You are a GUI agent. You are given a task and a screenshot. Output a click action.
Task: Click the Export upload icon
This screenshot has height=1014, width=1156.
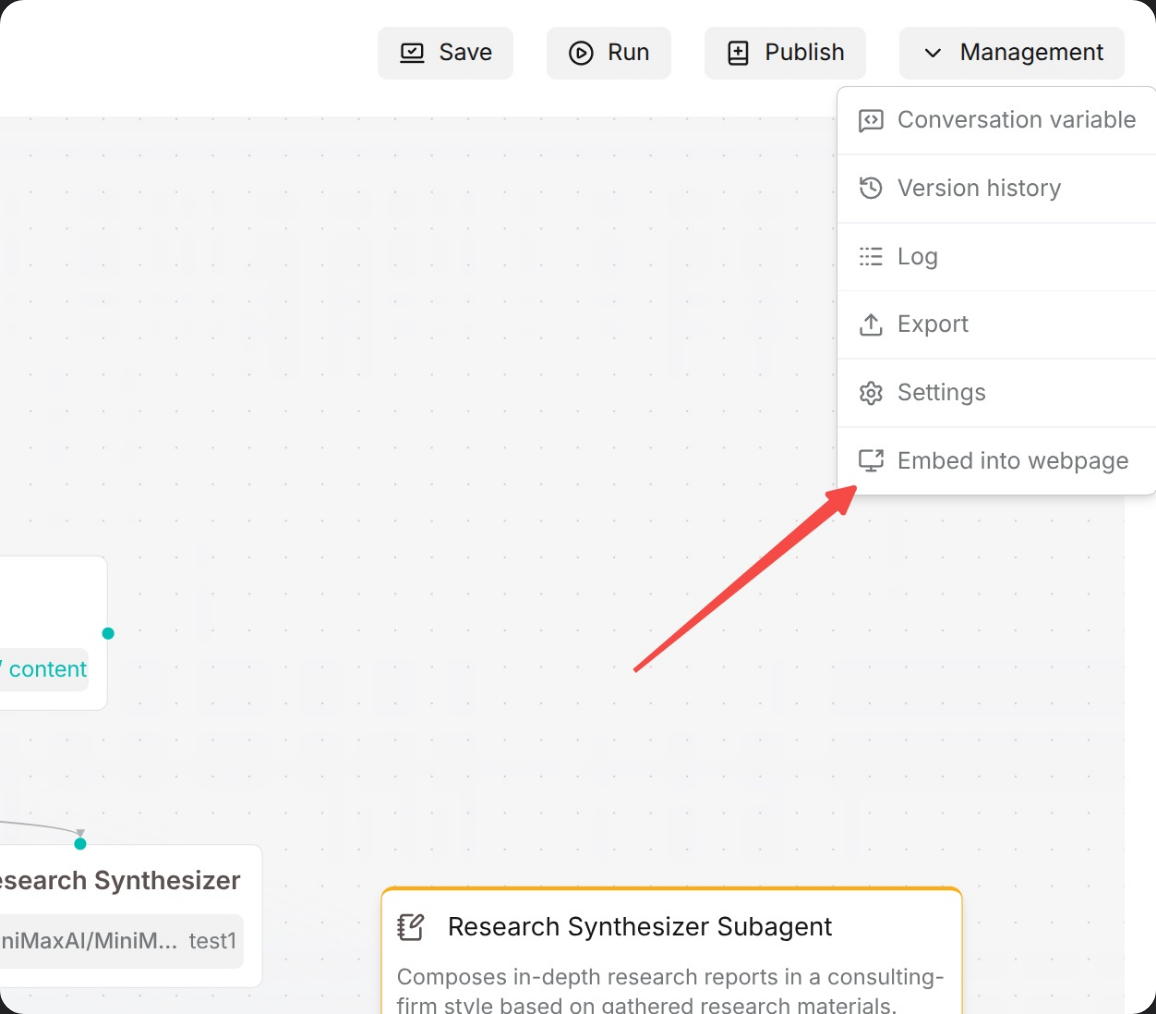point(871,324)
